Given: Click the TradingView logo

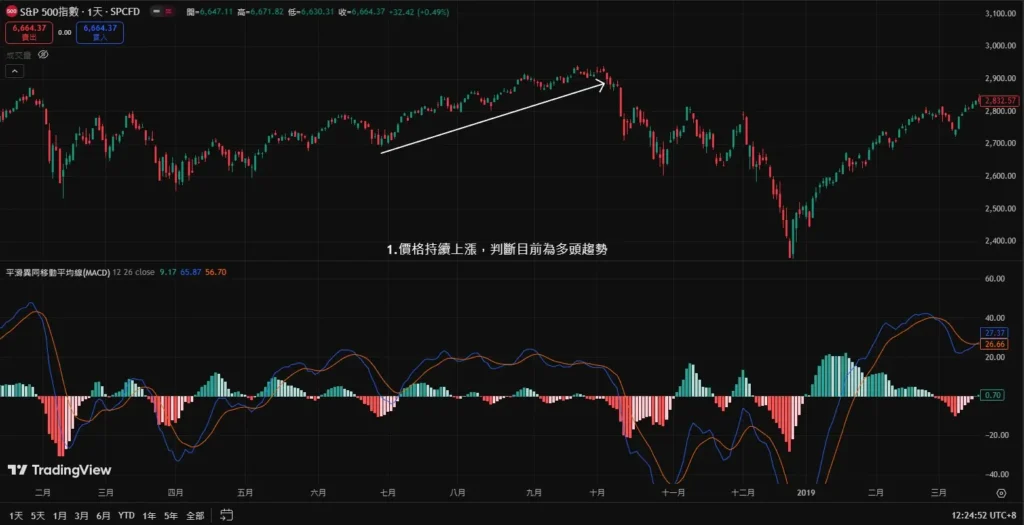Looking at the screenshot, I should 59,470.
